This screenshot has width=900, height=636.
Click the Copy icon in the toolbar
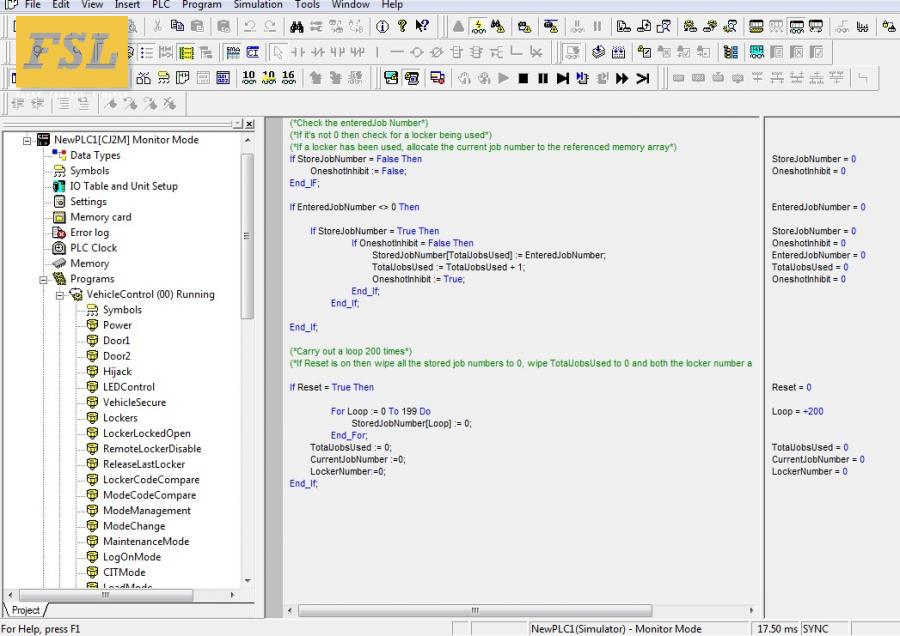177,27
